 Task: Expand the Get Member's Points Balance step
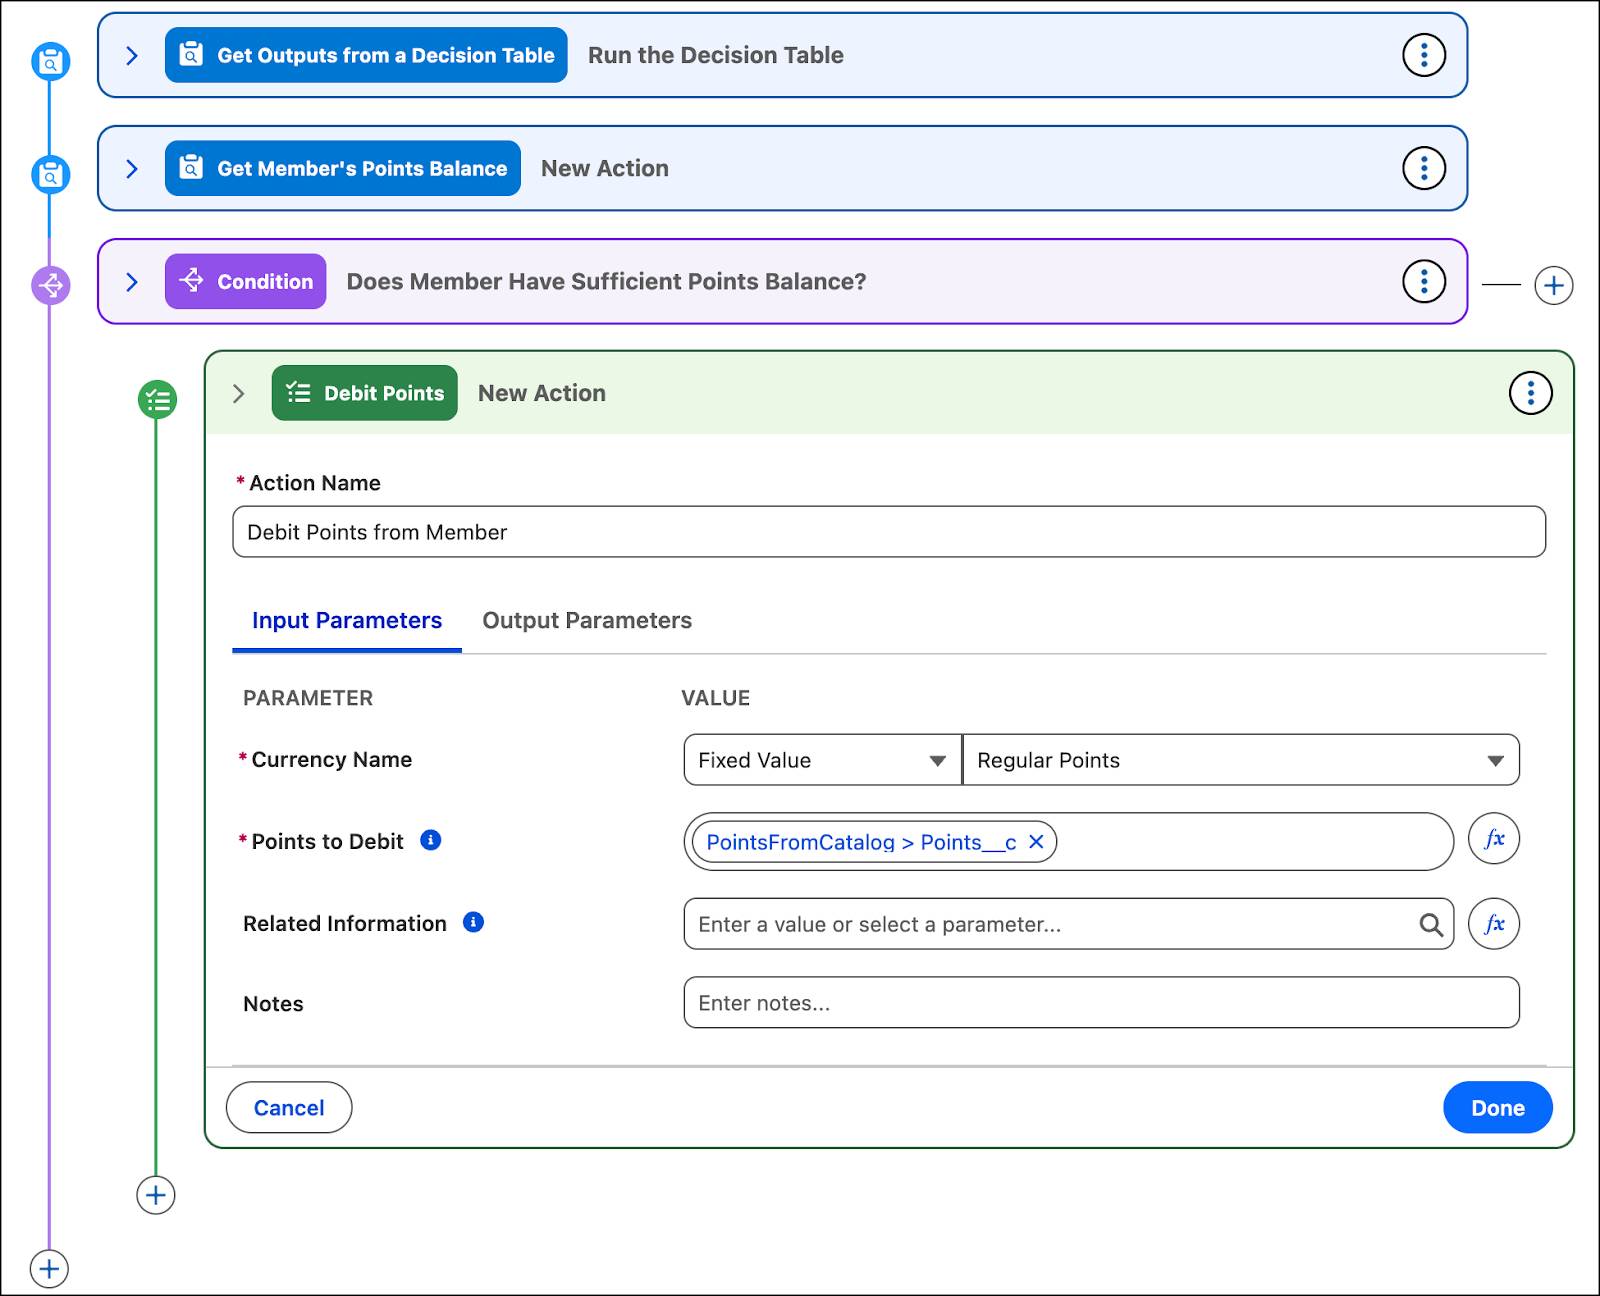[132, 169]
